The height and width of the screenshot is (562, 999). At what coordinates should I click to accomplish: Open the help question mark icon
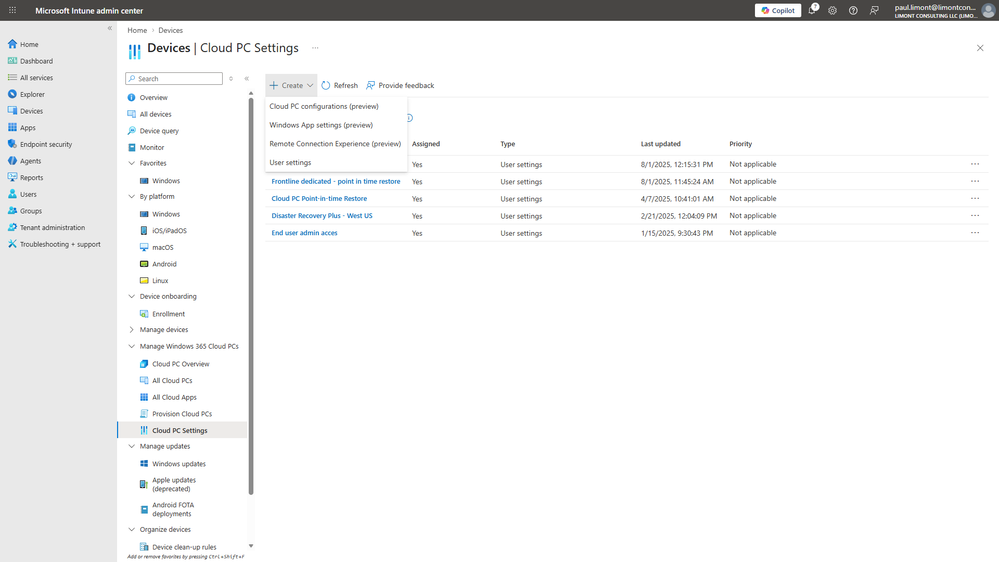853,10
